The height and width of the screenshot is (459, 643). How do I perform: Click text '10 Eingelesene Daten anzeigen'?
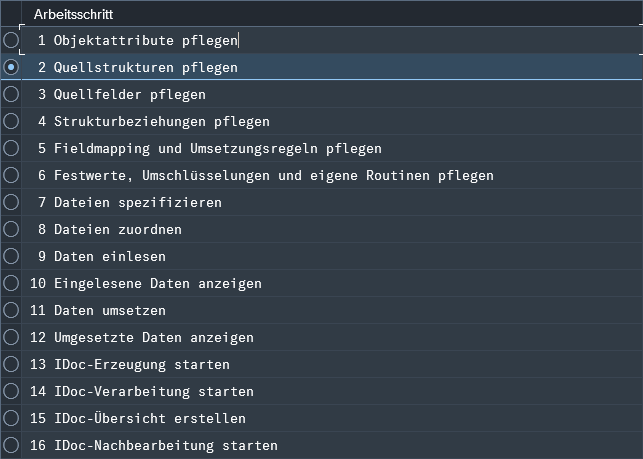146,284
